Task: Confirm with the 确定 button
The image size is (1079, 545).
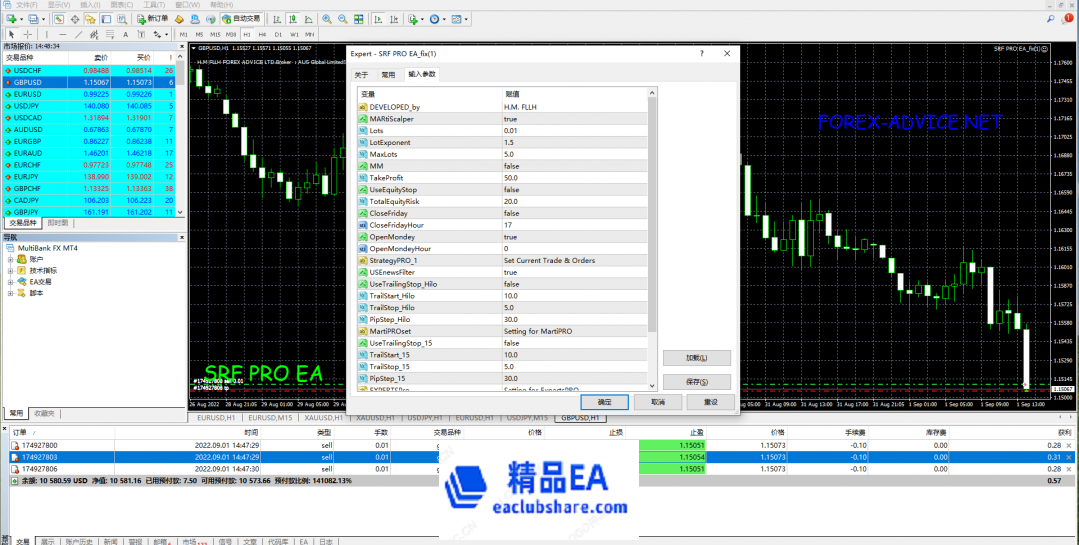Action: click(x=603, y=402)
